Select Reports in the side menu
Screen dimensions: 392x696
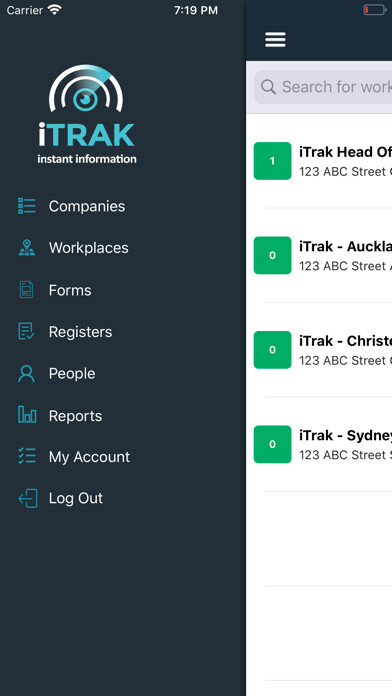[x=75, y=416]
